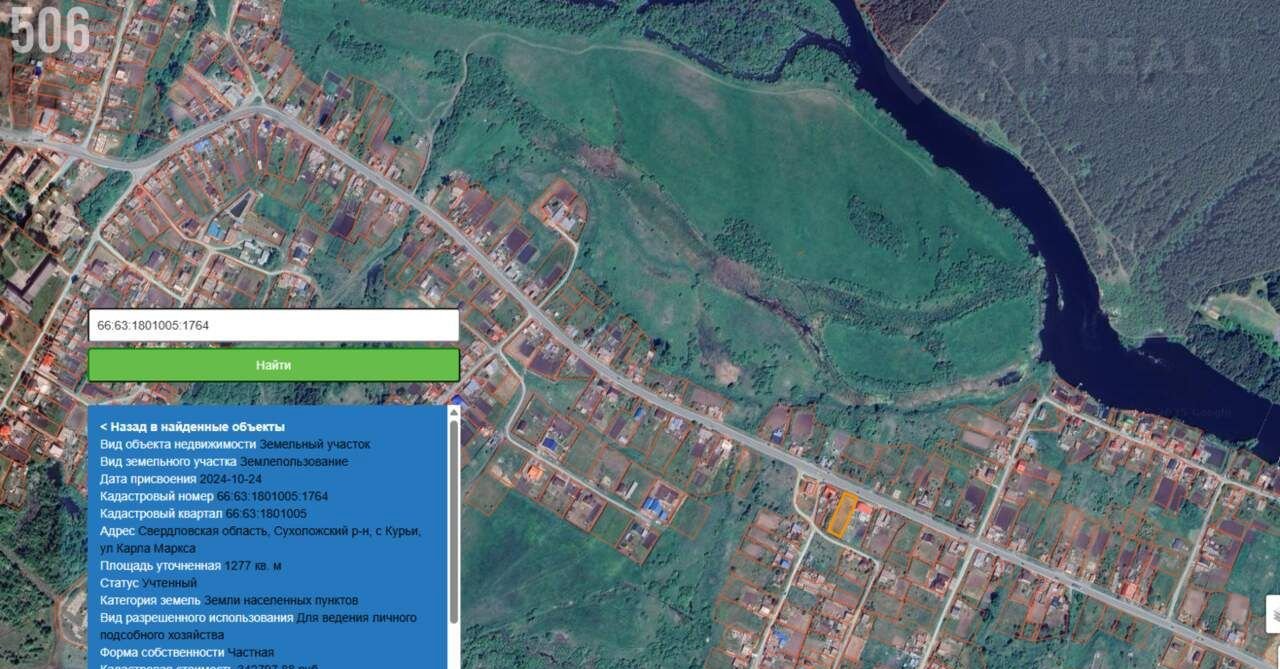Screen dimensions: 1280x669
Task: Go back via Назад в найденные объекты
Action: click(x=192, y=427)
